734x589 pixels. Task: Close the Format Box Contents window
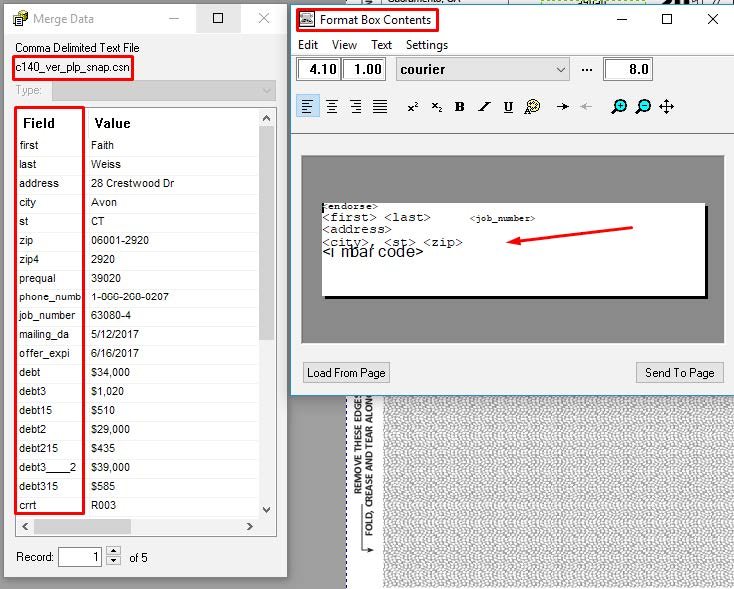(x=712, y=19)
